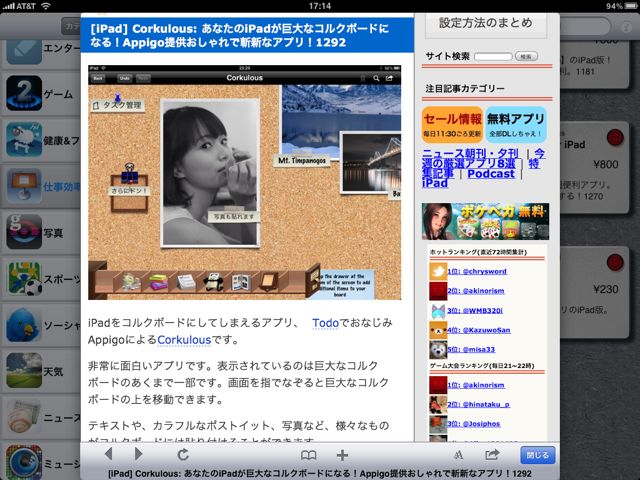Open ranking link 1位: @chrysword
This screenshot has width=640, height=480.
(477, 271)
